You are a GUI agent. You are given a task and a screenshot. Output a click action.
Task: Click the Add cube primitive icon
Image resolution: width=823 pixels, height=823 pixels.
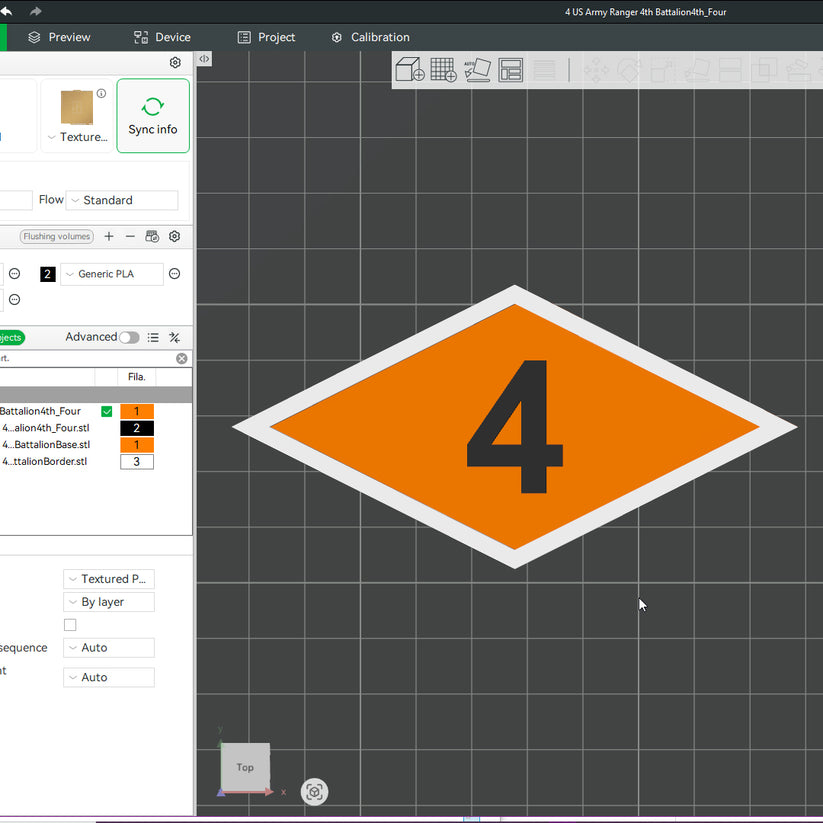(x=409, y=69)
